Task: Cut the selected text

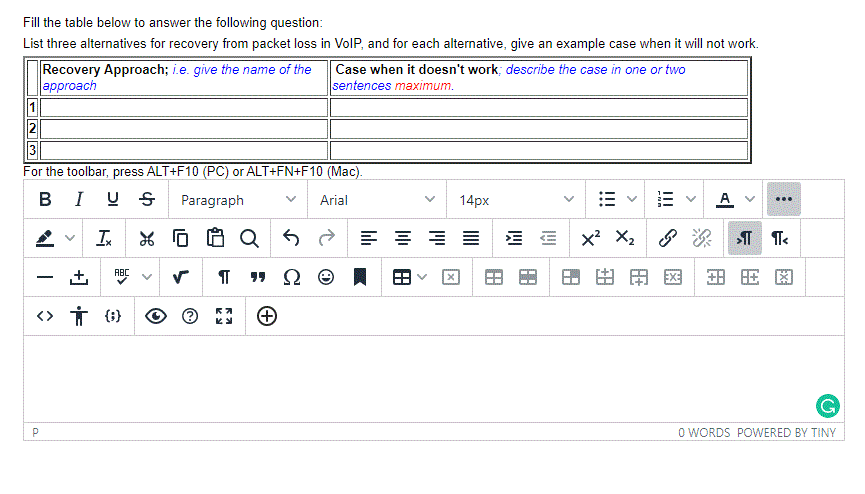Action: coord(147,238)
